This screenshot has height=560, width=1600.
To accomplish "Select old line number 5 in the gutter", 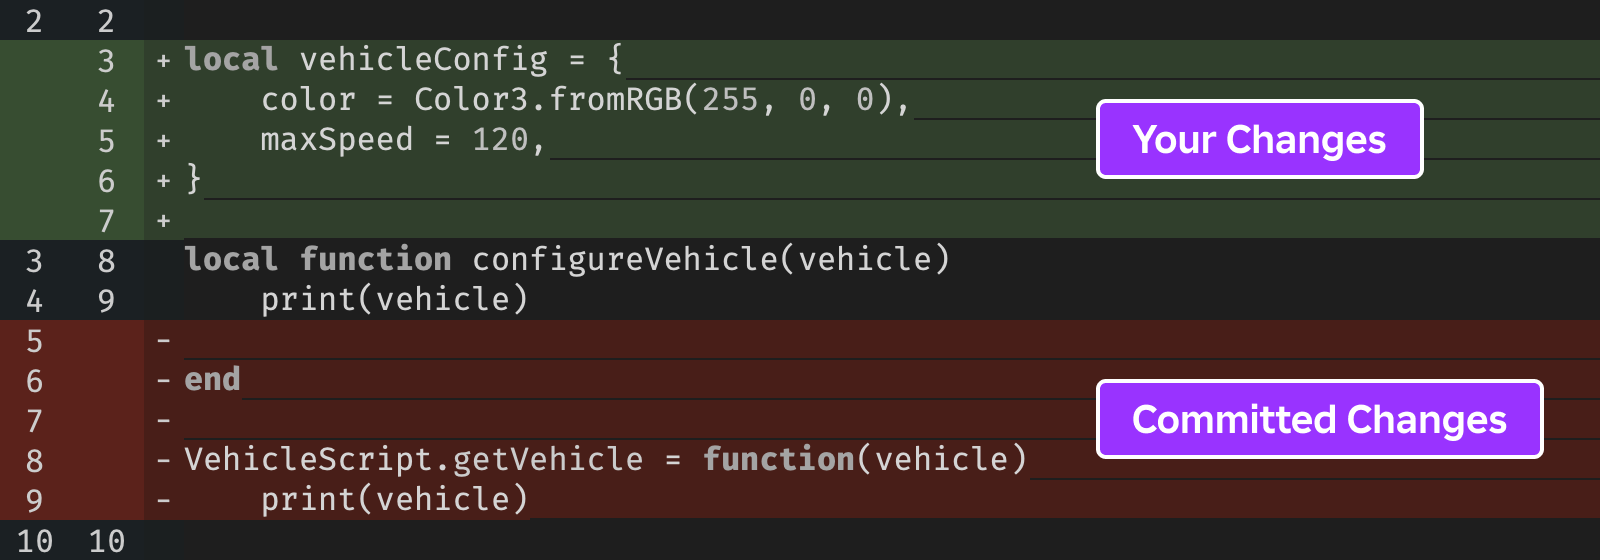I will (x=34, y=341).
